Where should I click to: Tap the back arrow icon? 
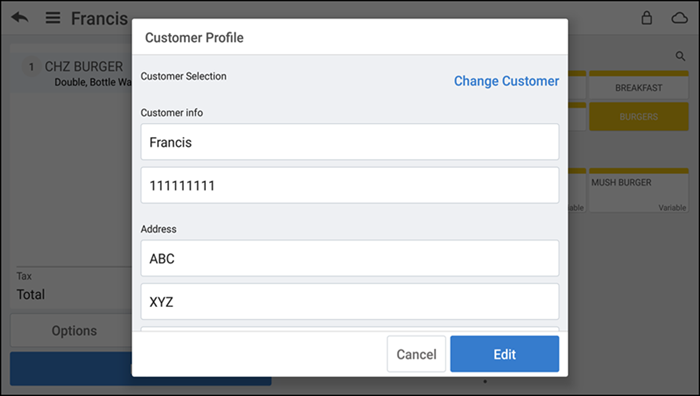click(20, 18)
